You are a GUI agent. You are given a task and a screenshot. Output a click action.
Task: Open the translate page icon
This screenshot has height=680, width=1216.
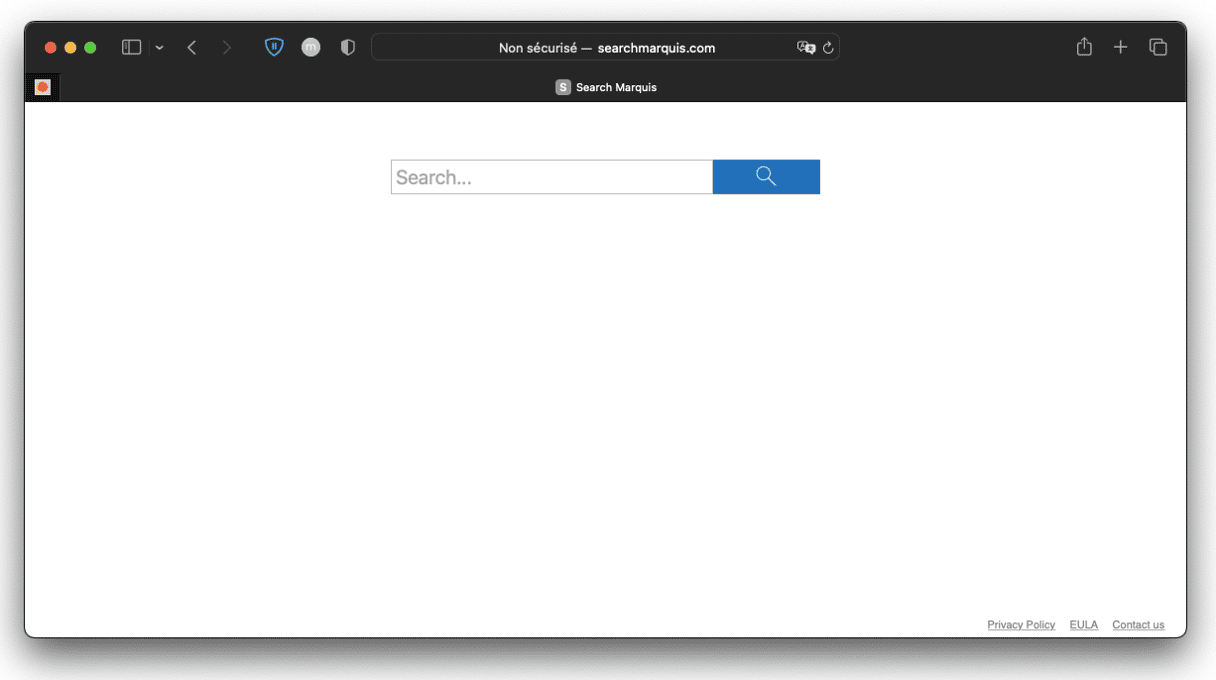pyautogui.click(x=806, y=47)
